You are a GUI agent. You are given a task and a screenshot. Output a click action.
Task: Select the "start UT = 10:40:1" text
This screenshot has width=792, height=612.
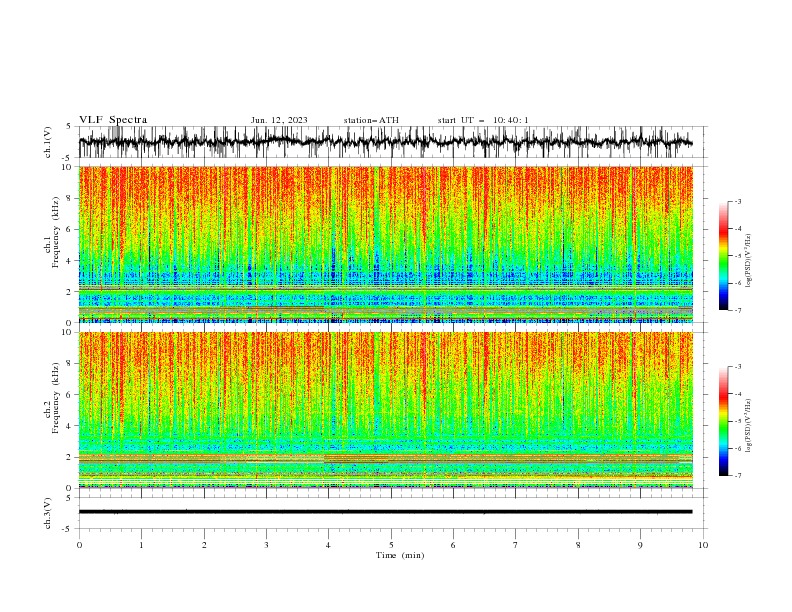tap(483, 120)
